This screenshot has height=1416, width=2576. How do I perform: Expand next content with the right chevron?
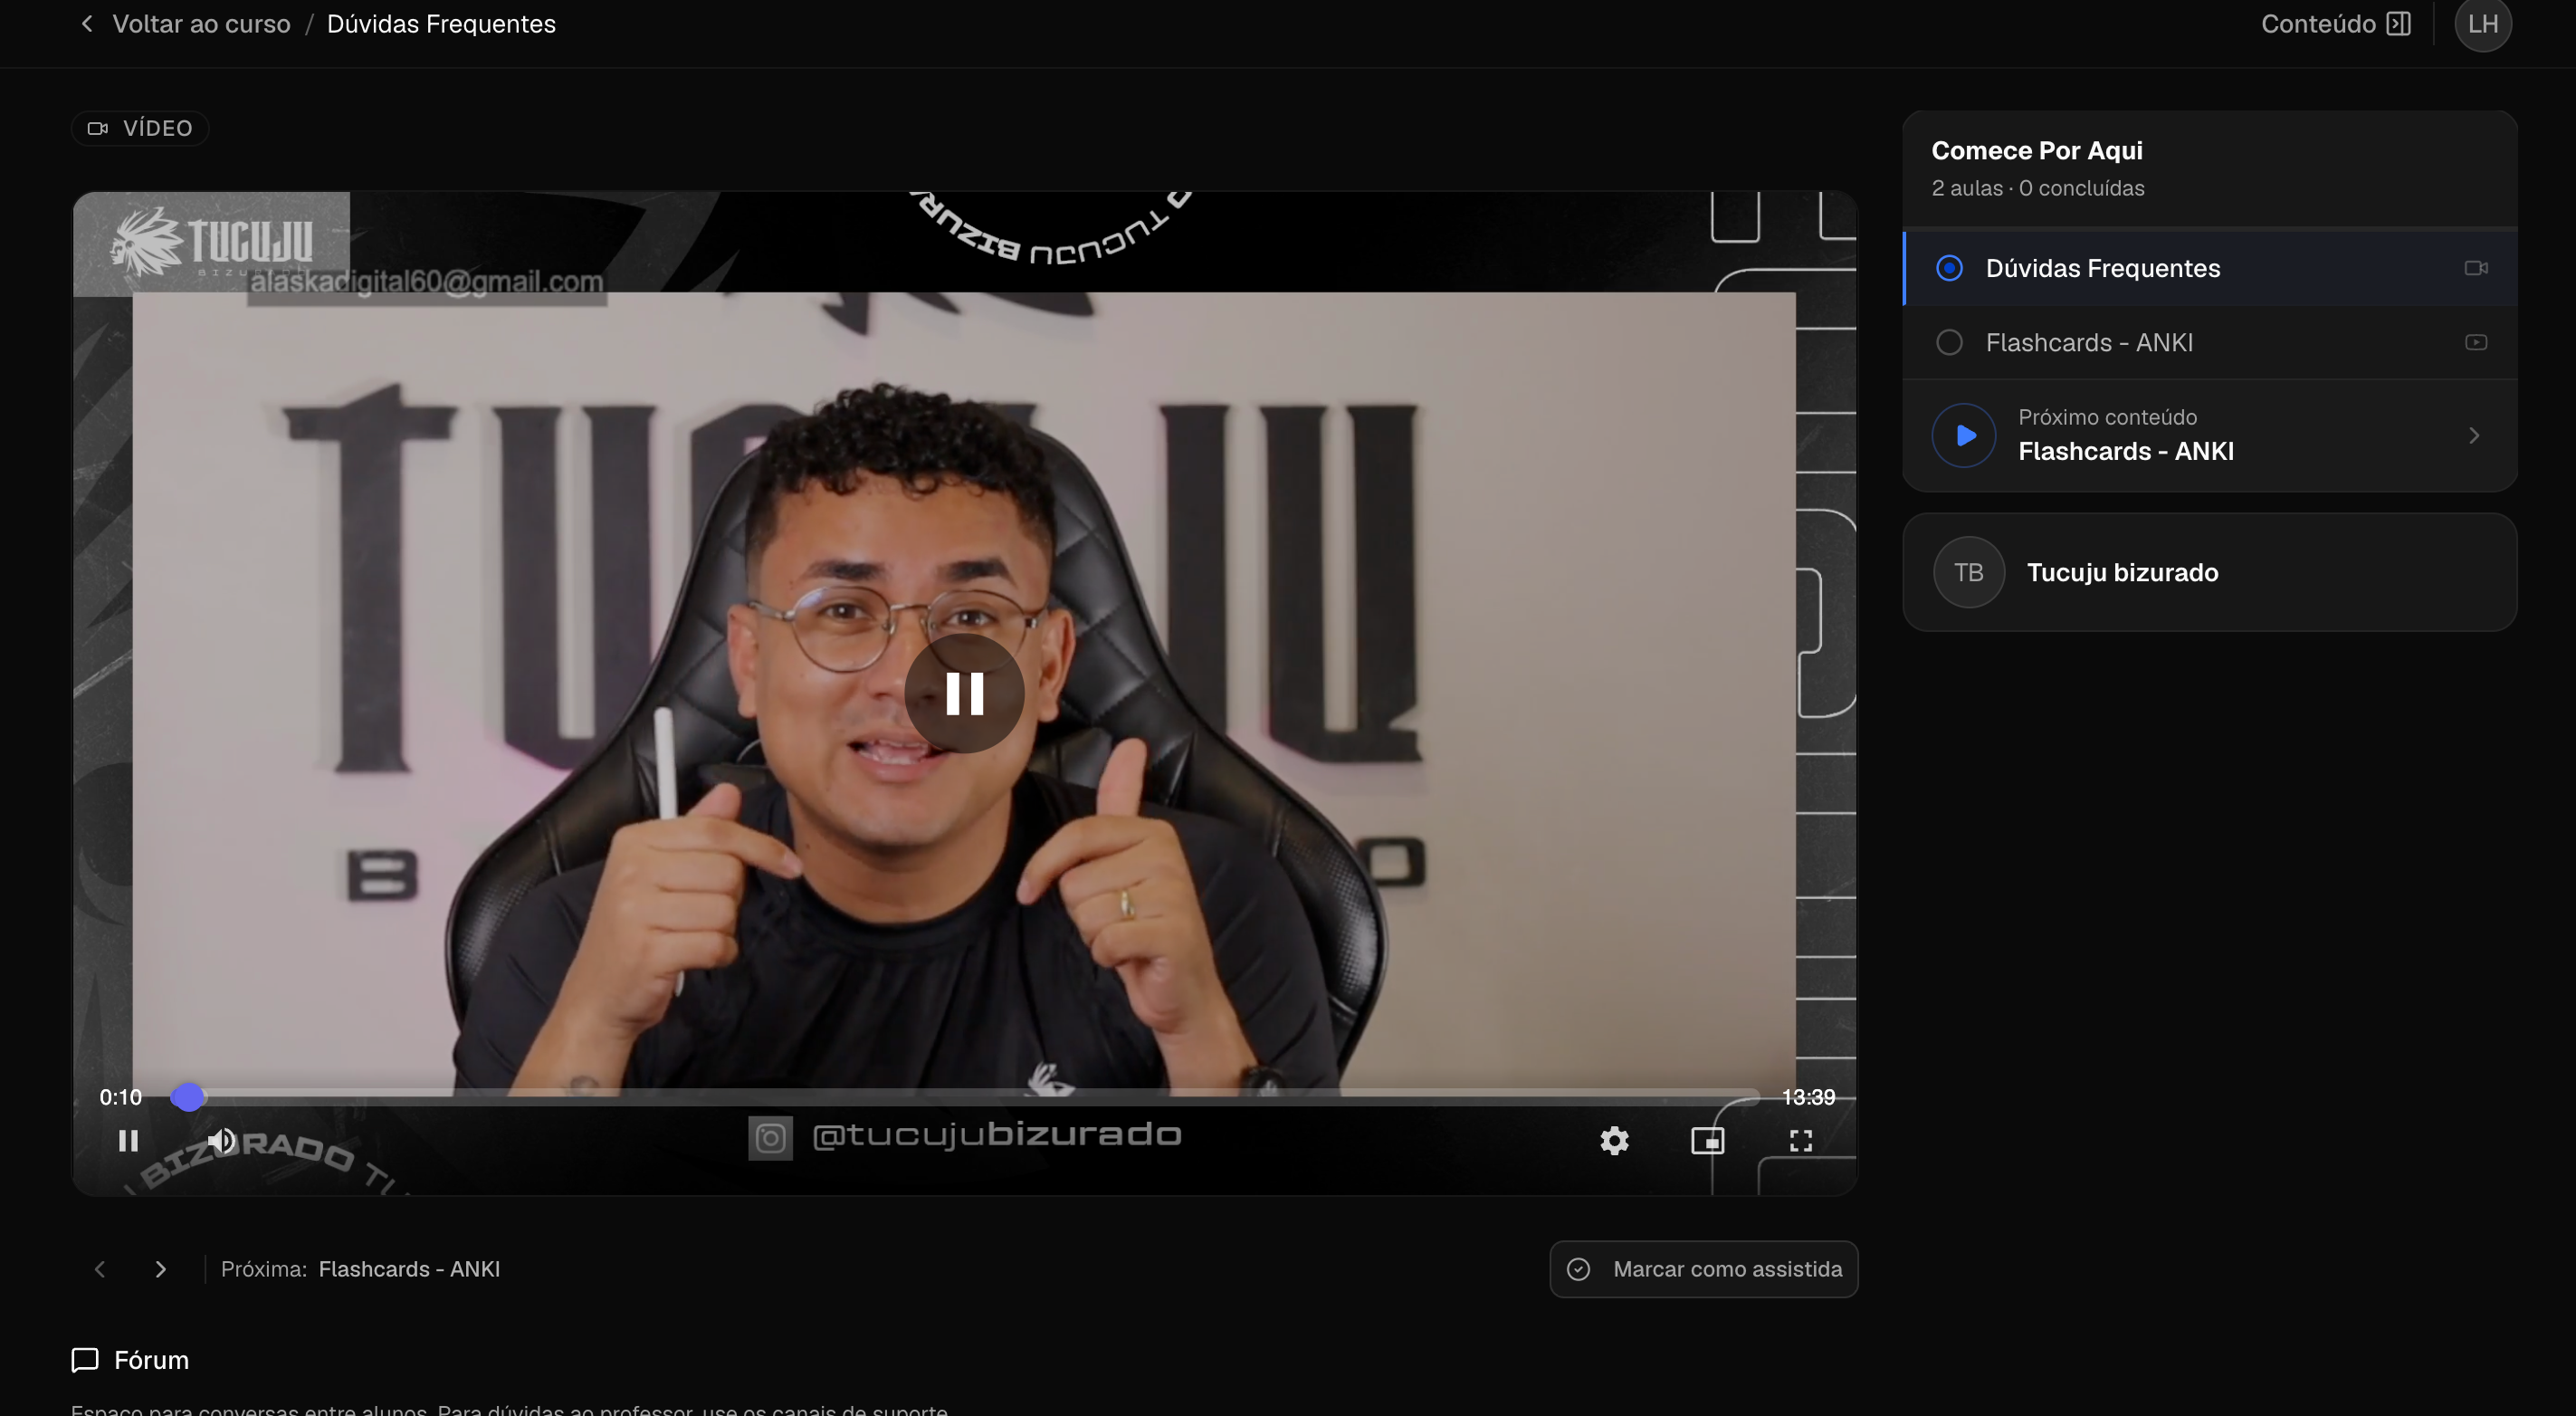2474,436
